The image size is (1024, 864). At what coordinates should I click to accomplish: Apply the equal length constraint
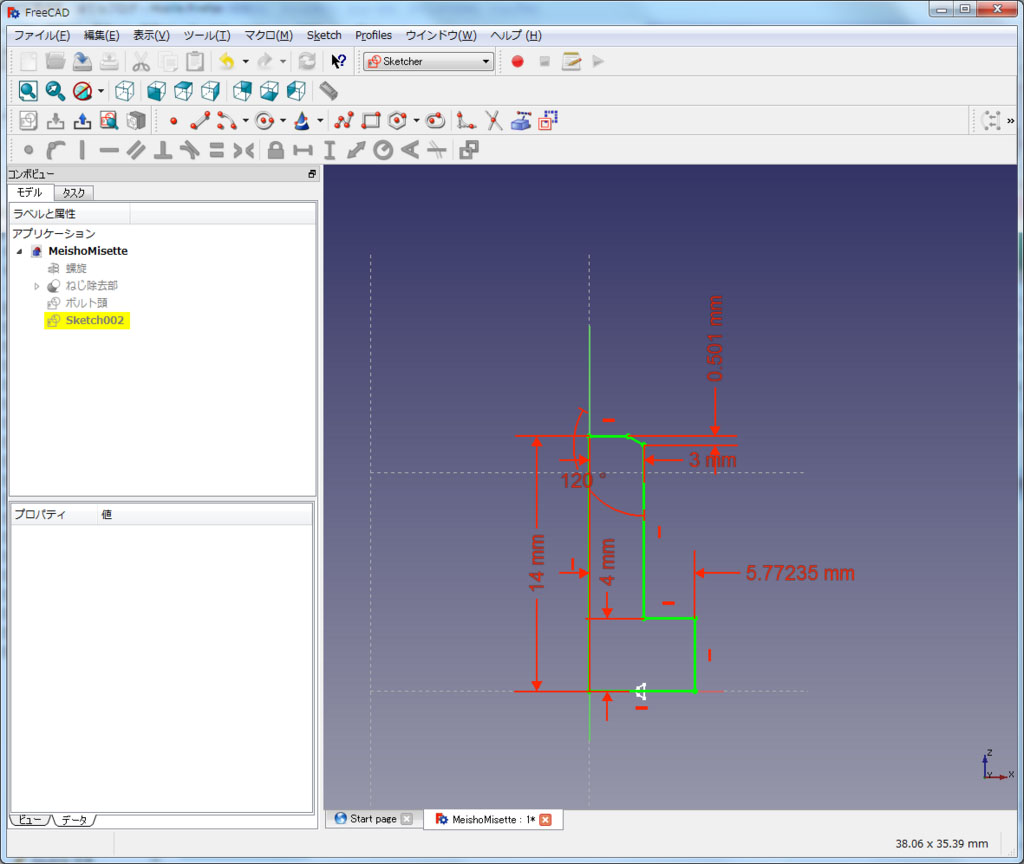tap(216, 150)
